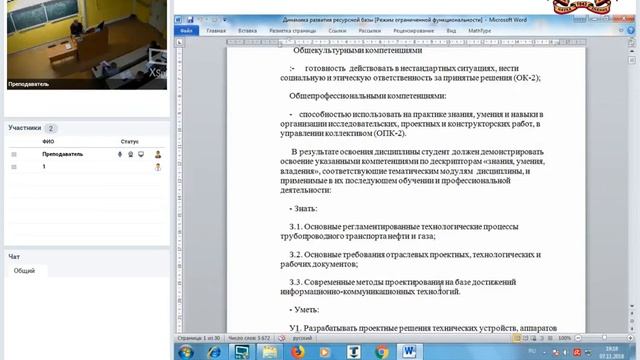Switch to the Главная ribbon tab

216,31
